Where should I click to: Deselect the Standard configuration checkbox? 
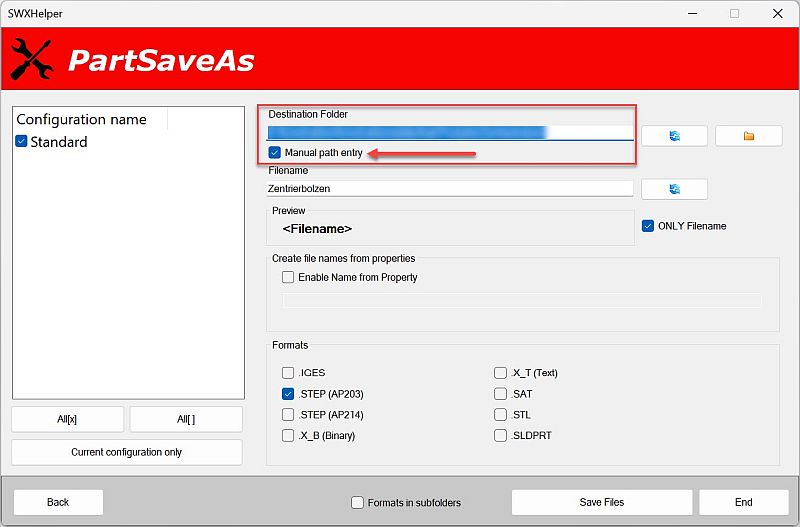[22, 142]
